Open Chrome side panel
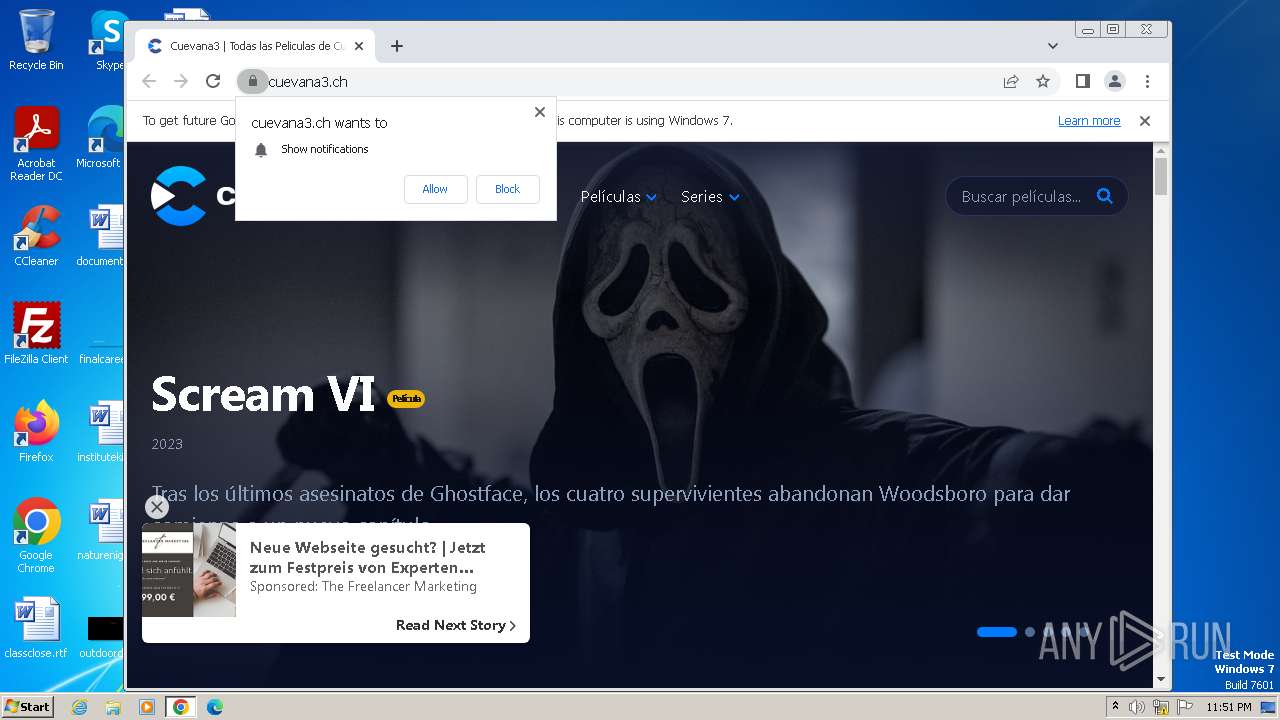 tap(1082, 81)
